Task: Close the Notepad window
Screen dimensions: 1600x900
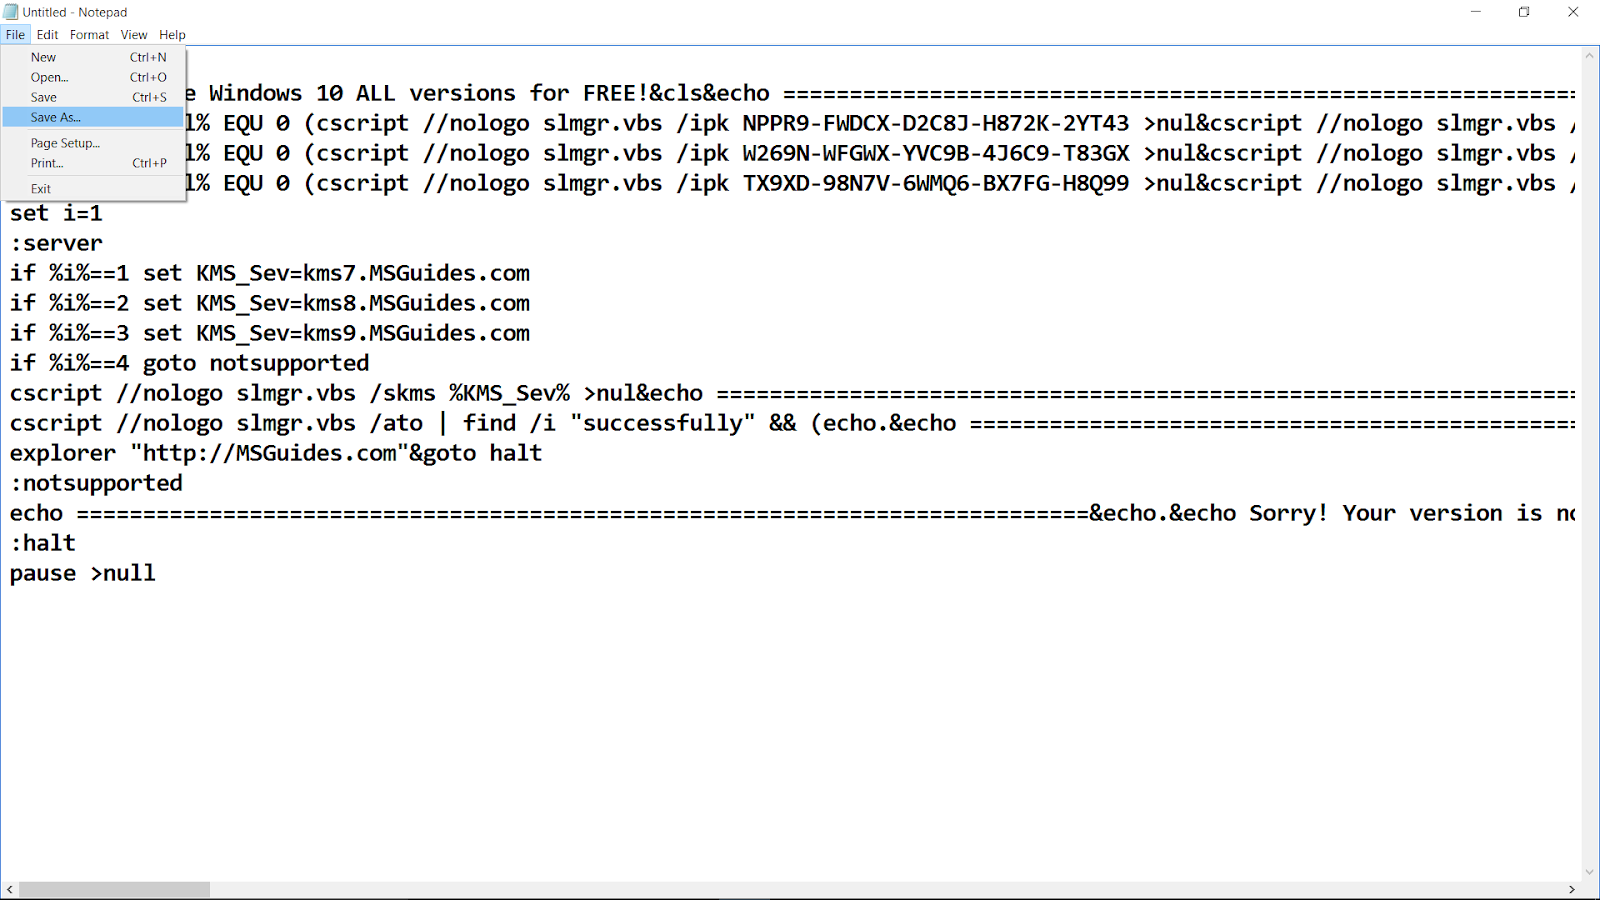Action: [x=1573, y=12]
